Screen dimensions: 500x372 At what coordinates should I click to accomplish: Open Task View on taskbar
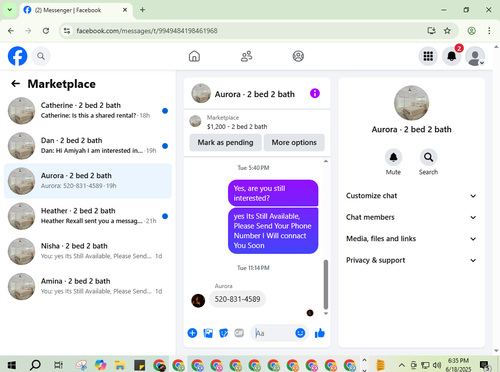click(x=58, y=365)
